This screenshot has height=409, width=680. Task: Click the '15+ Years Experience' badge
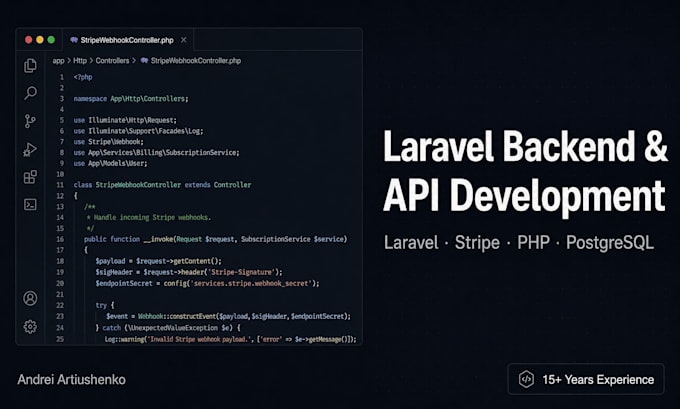point(586,380)
